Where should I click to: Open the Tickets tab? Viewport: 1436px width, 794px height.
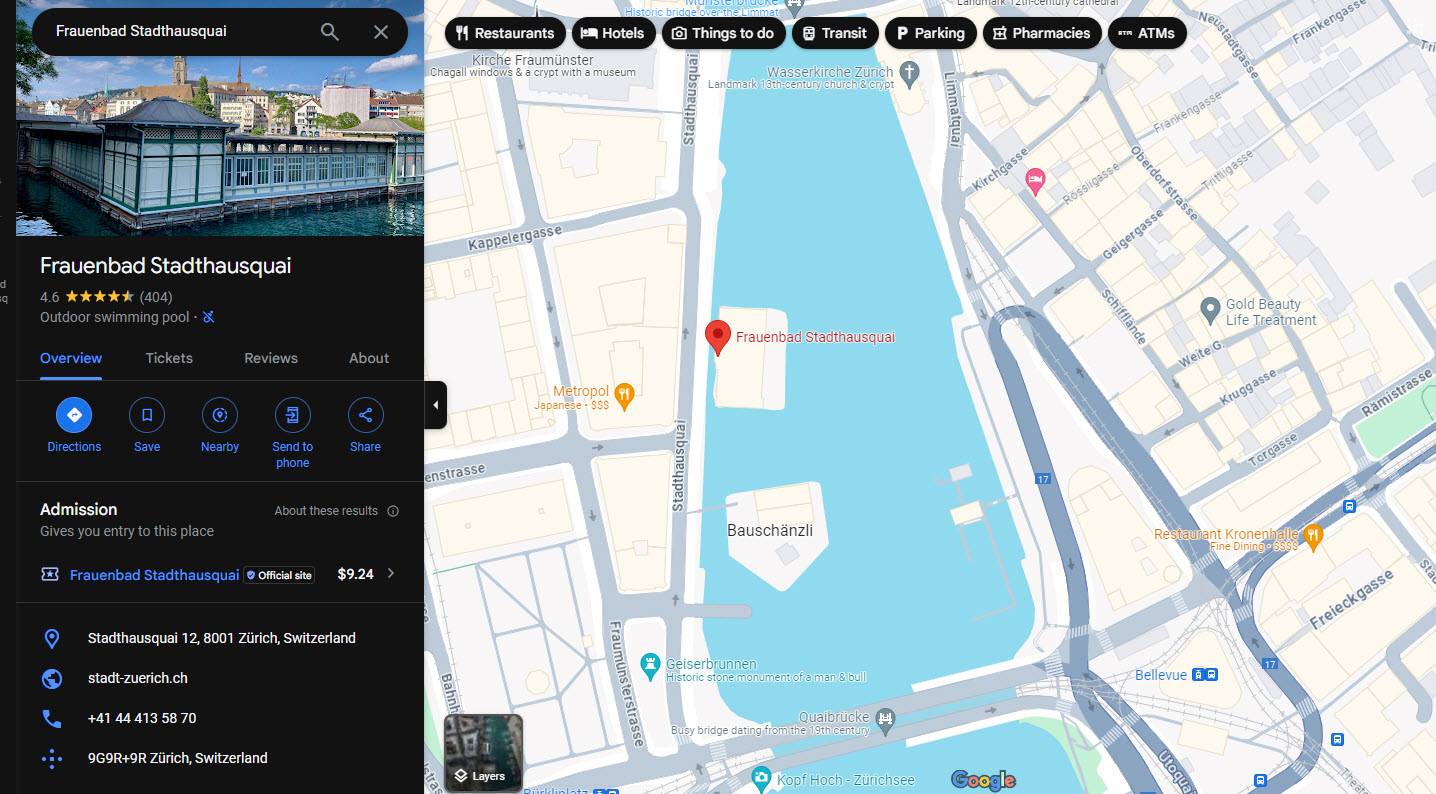tap(169, 358)
